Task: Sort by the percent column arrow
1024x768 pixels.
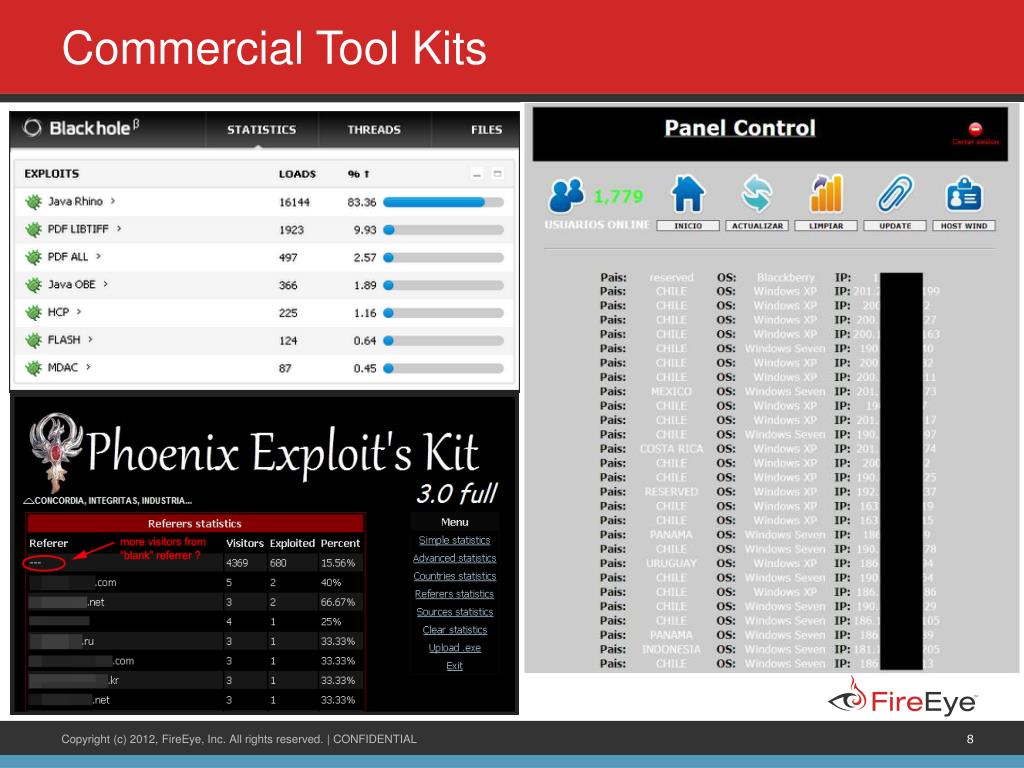Action: 367,174
